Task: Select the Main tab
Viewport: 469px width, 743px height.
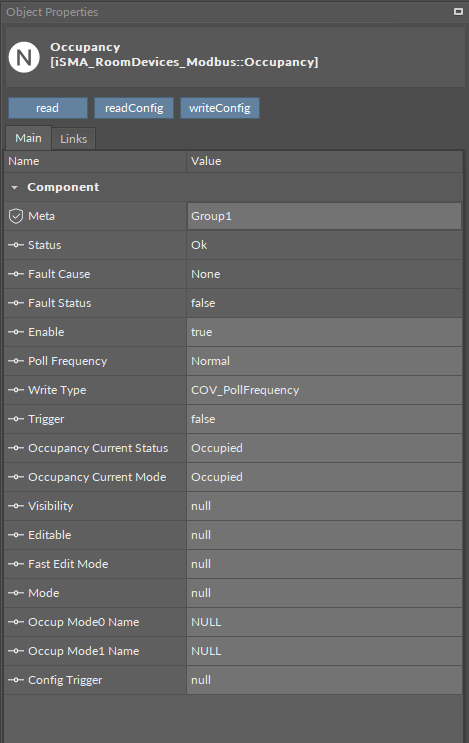Action: (x=28, y=138)
